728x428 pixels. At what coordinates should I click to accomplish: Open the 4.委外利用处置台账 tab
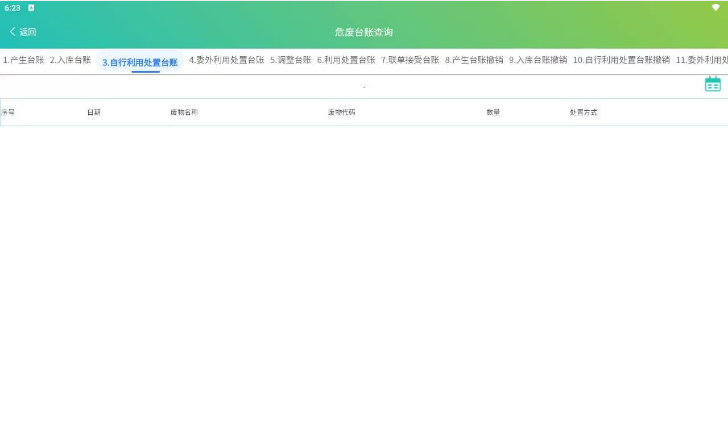(227, 60)
